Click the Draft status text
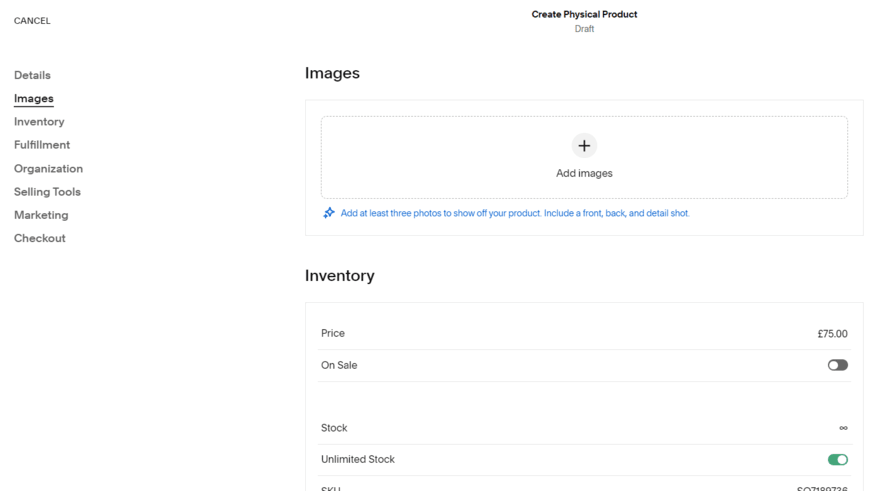 584,29
